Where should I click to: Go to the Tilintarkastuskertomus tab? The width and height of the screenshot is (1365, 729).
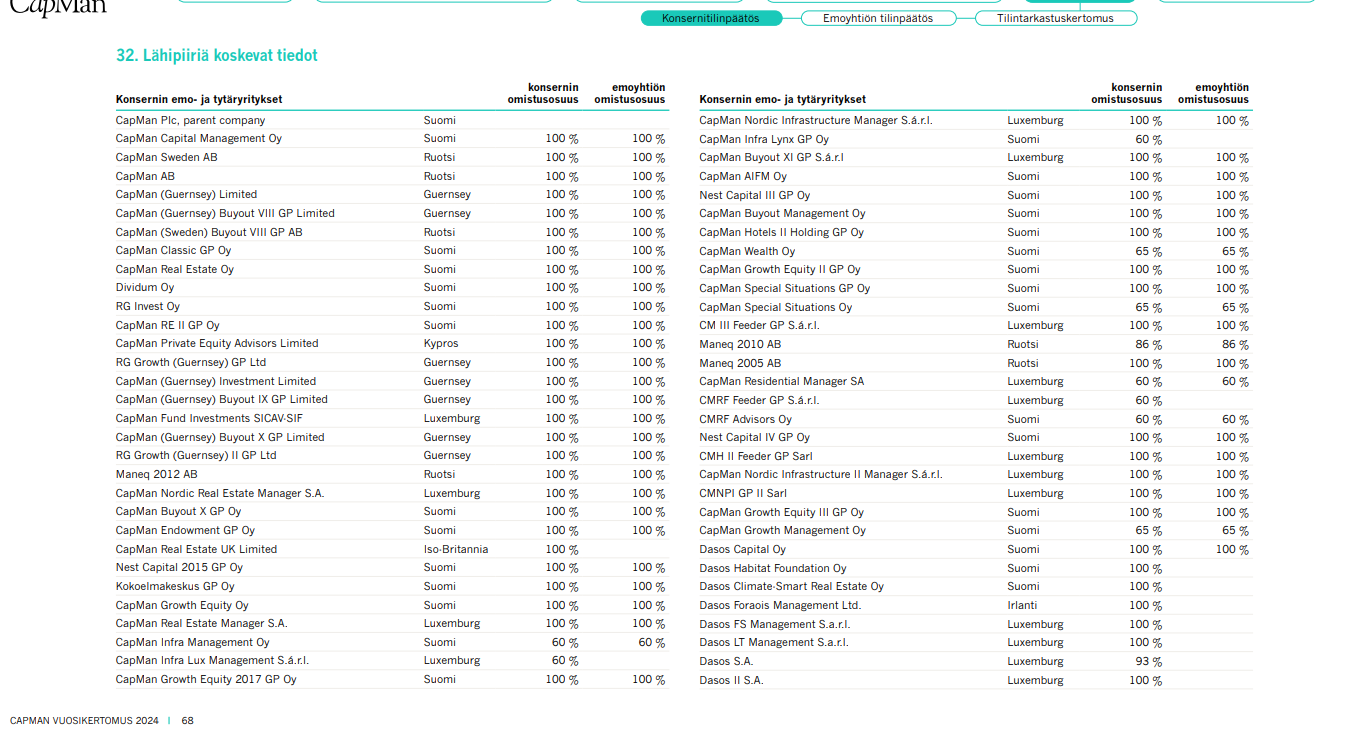coord(1055,18)
